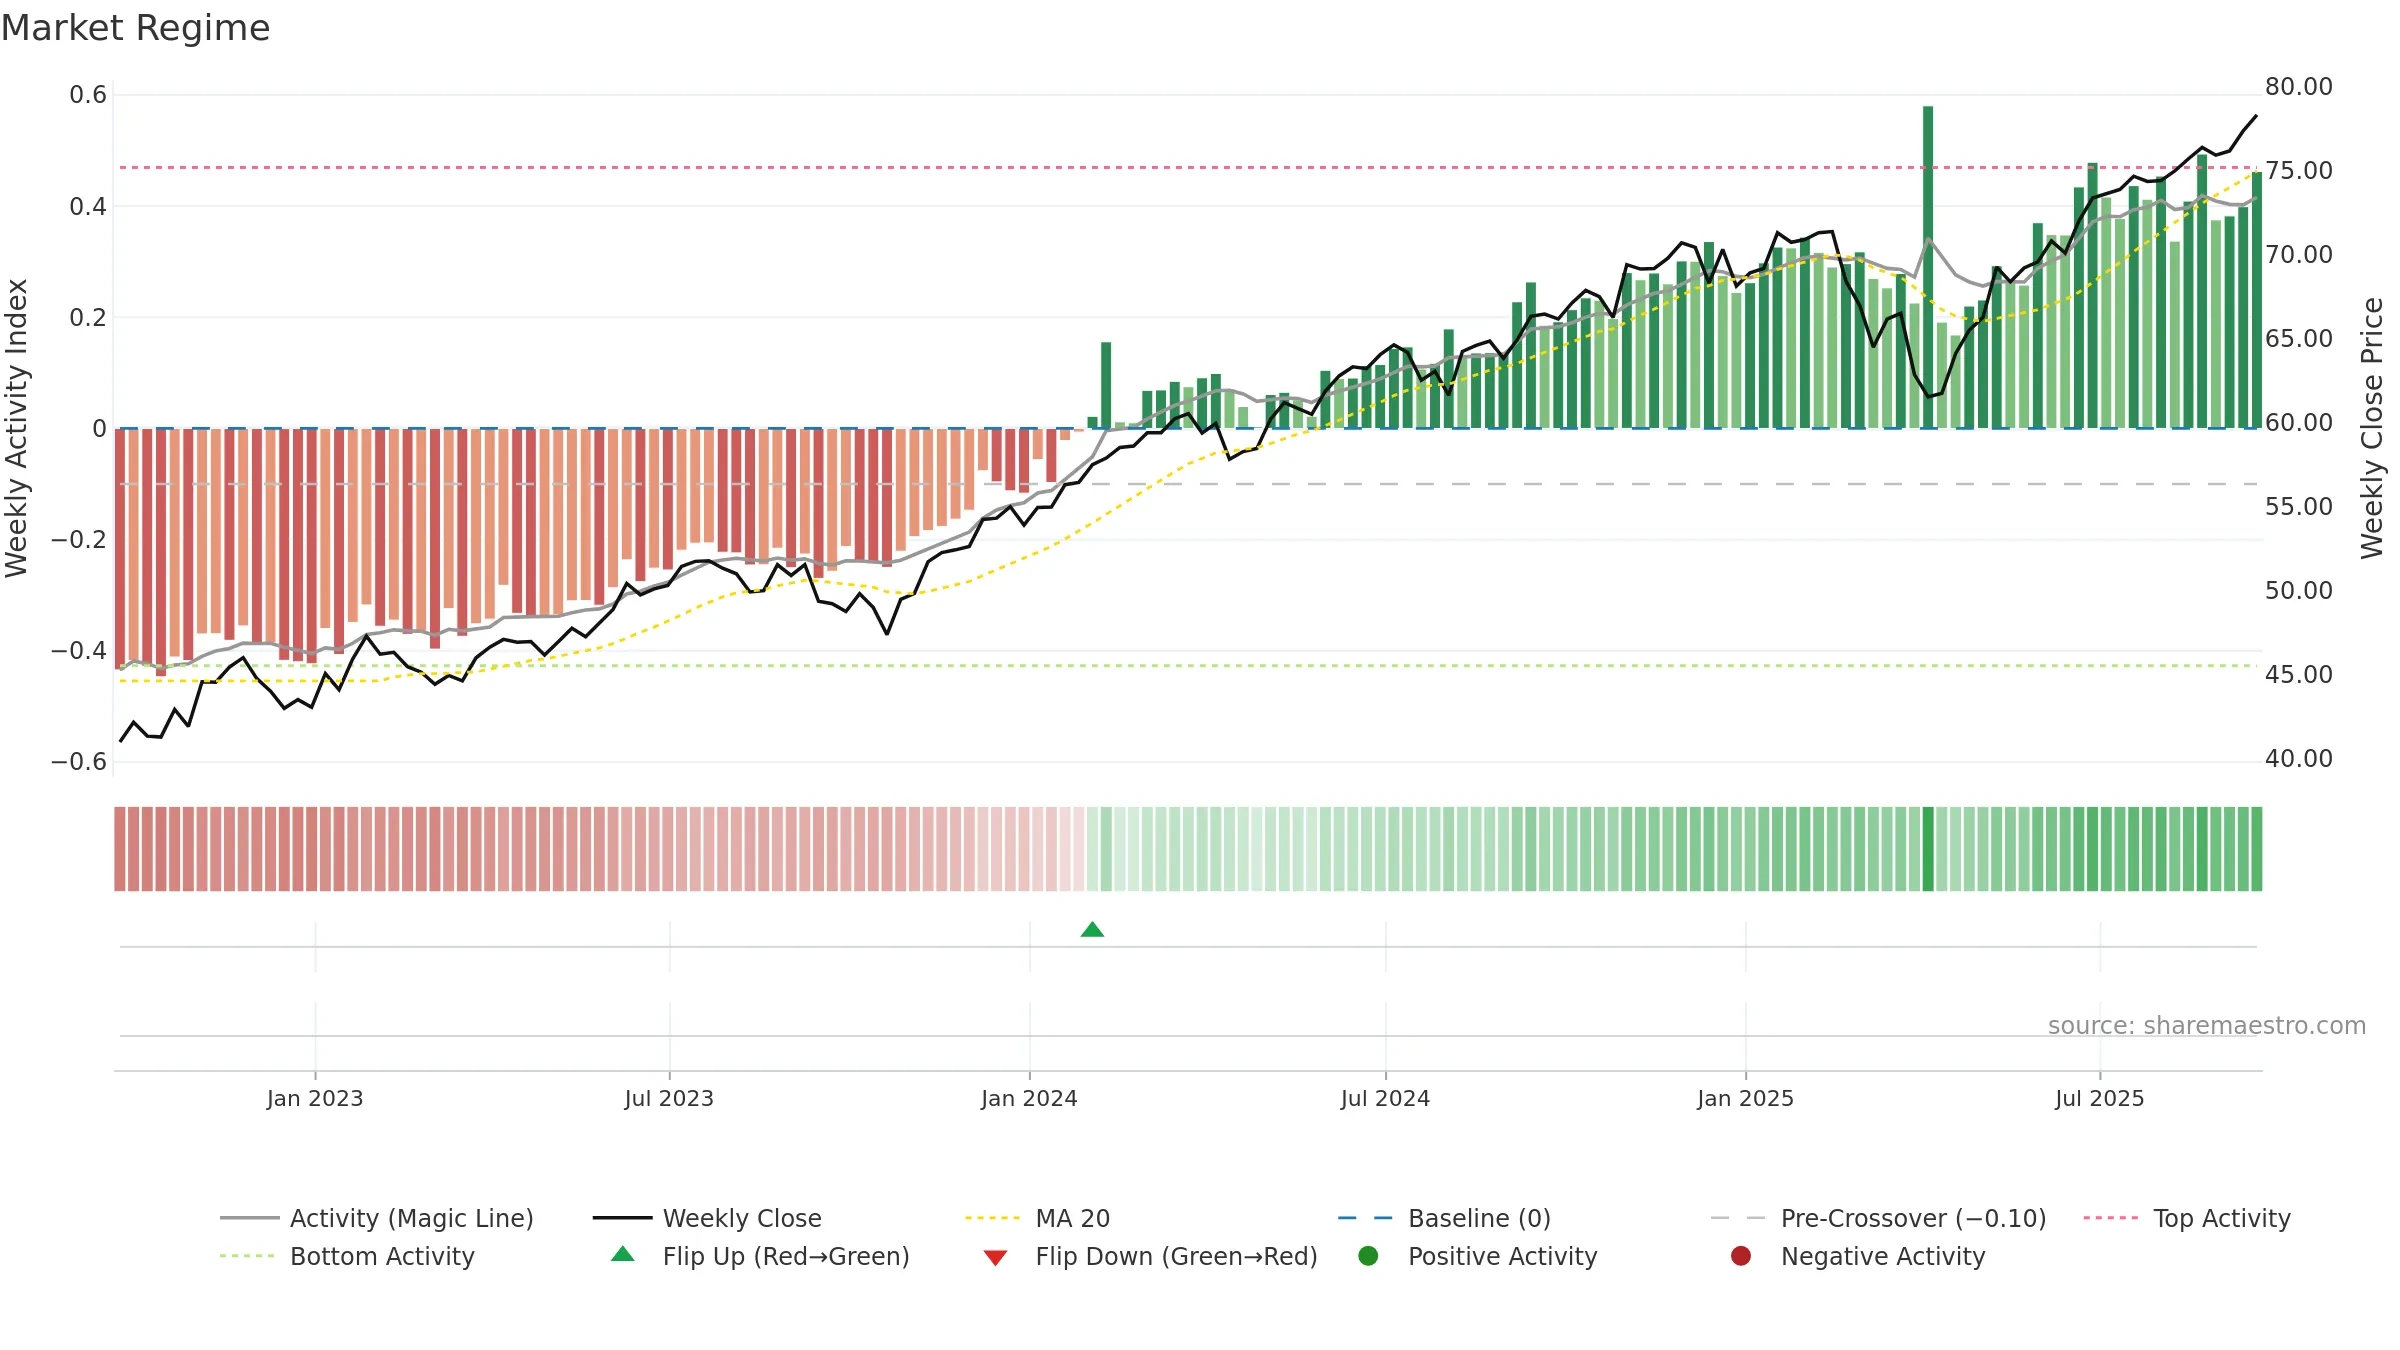Click the green flip-up triangle marker near Jan 2024
This screenshot has height=1350, width=2400.
click(1092, 930)
